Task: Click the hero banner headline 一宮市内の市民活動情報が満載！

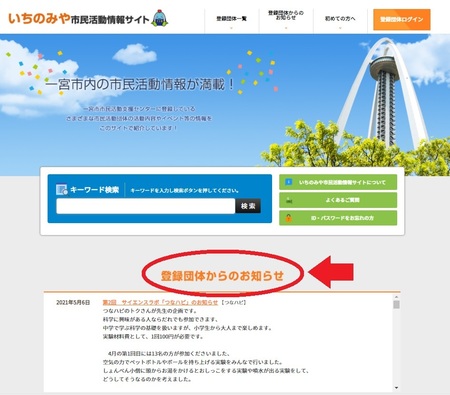Action: pyautogui.click(x=140, y=85)
